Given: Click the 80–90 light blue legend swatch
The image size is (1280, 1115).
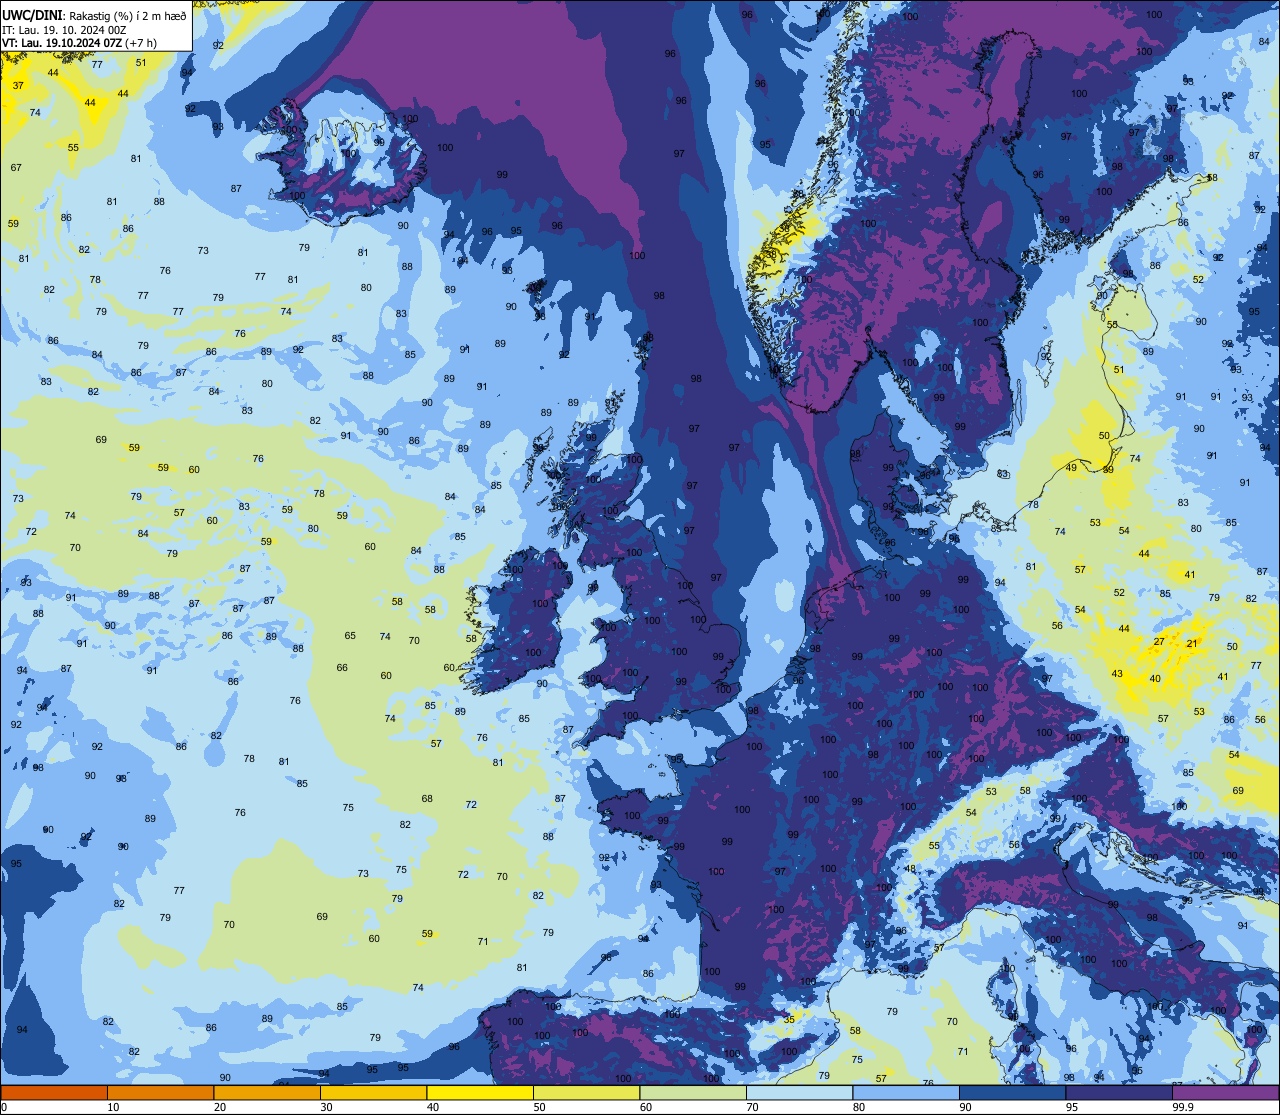Looking at the screenshot, I should (906, 1092).
